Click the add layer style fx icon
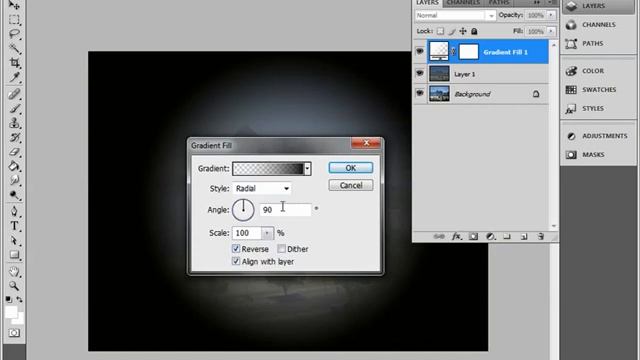The width and height of the screenshot is (640, 360). [456, 236]
